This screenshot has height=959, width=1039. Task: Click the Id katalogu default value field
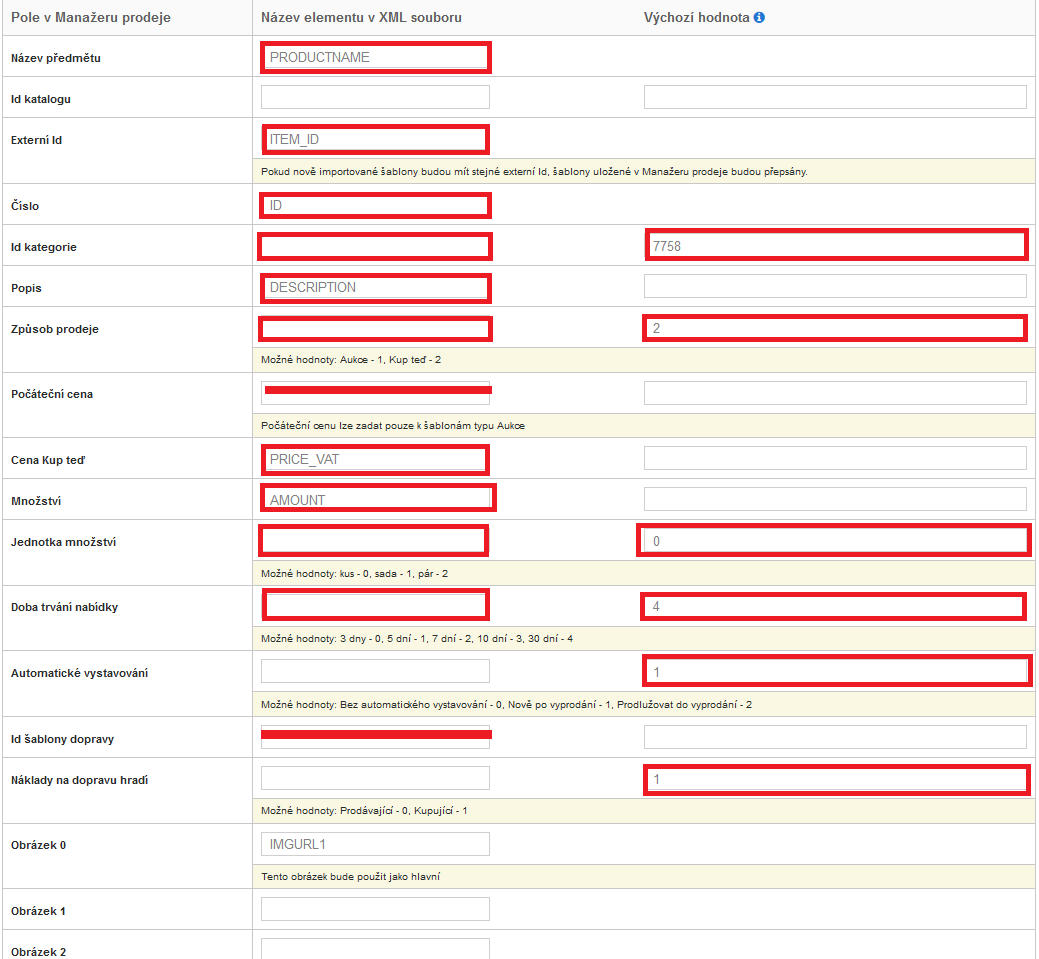834,97
